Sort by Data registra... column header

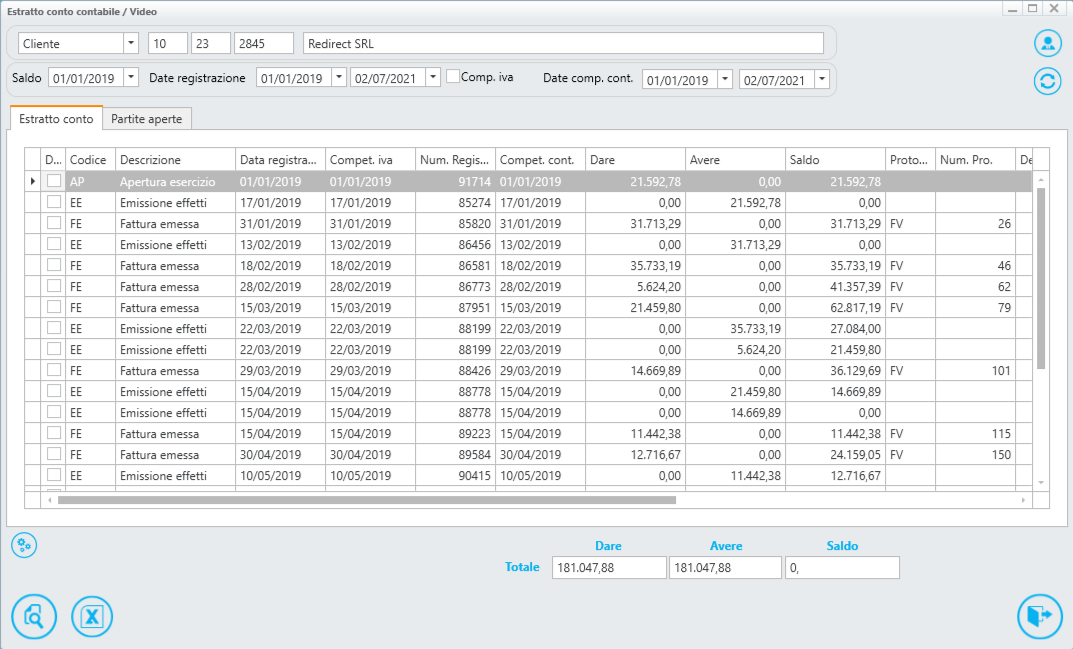tap(281, 160)
